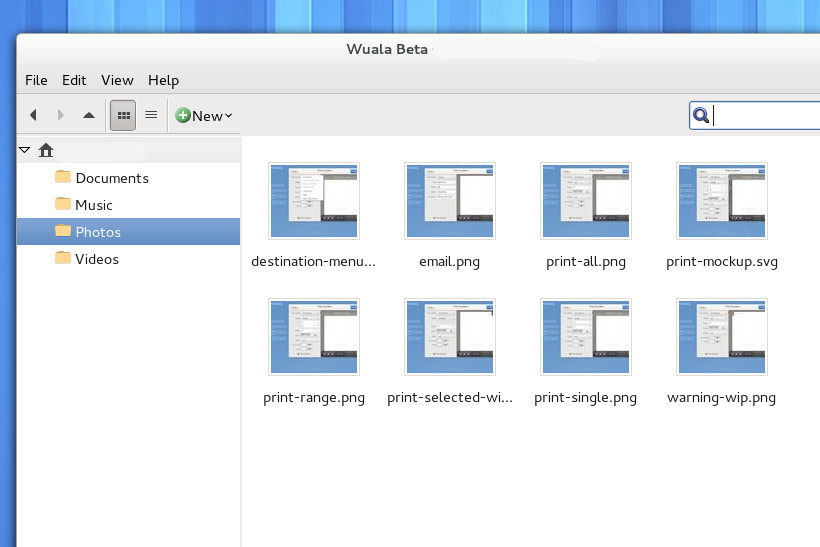
Task: Open the New dropdown menu
Action: pos(204,116)
